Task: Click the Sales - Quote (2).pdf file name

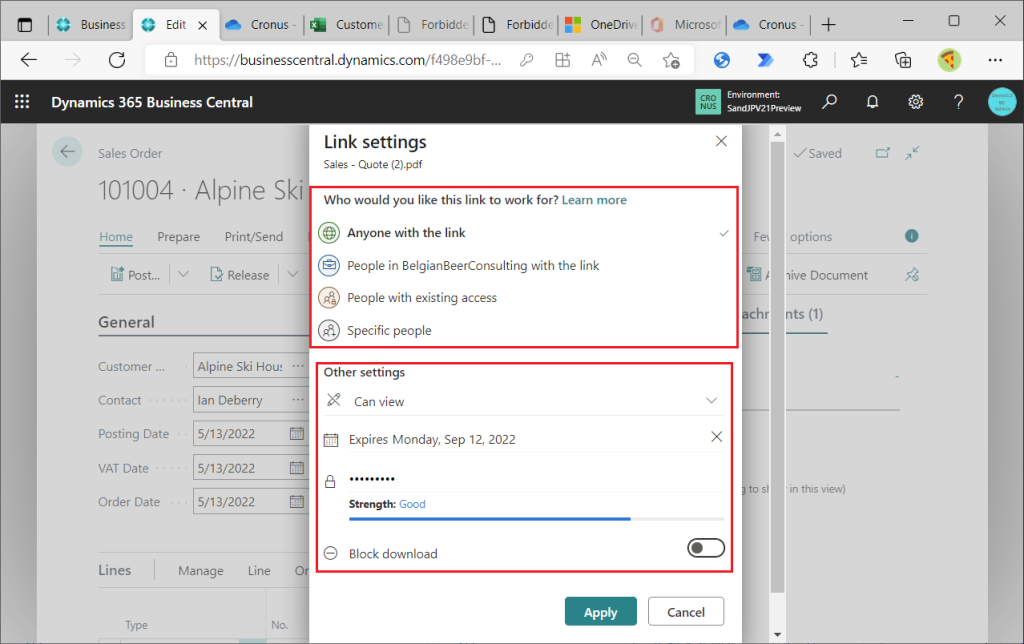Action: tap(373, 165)
